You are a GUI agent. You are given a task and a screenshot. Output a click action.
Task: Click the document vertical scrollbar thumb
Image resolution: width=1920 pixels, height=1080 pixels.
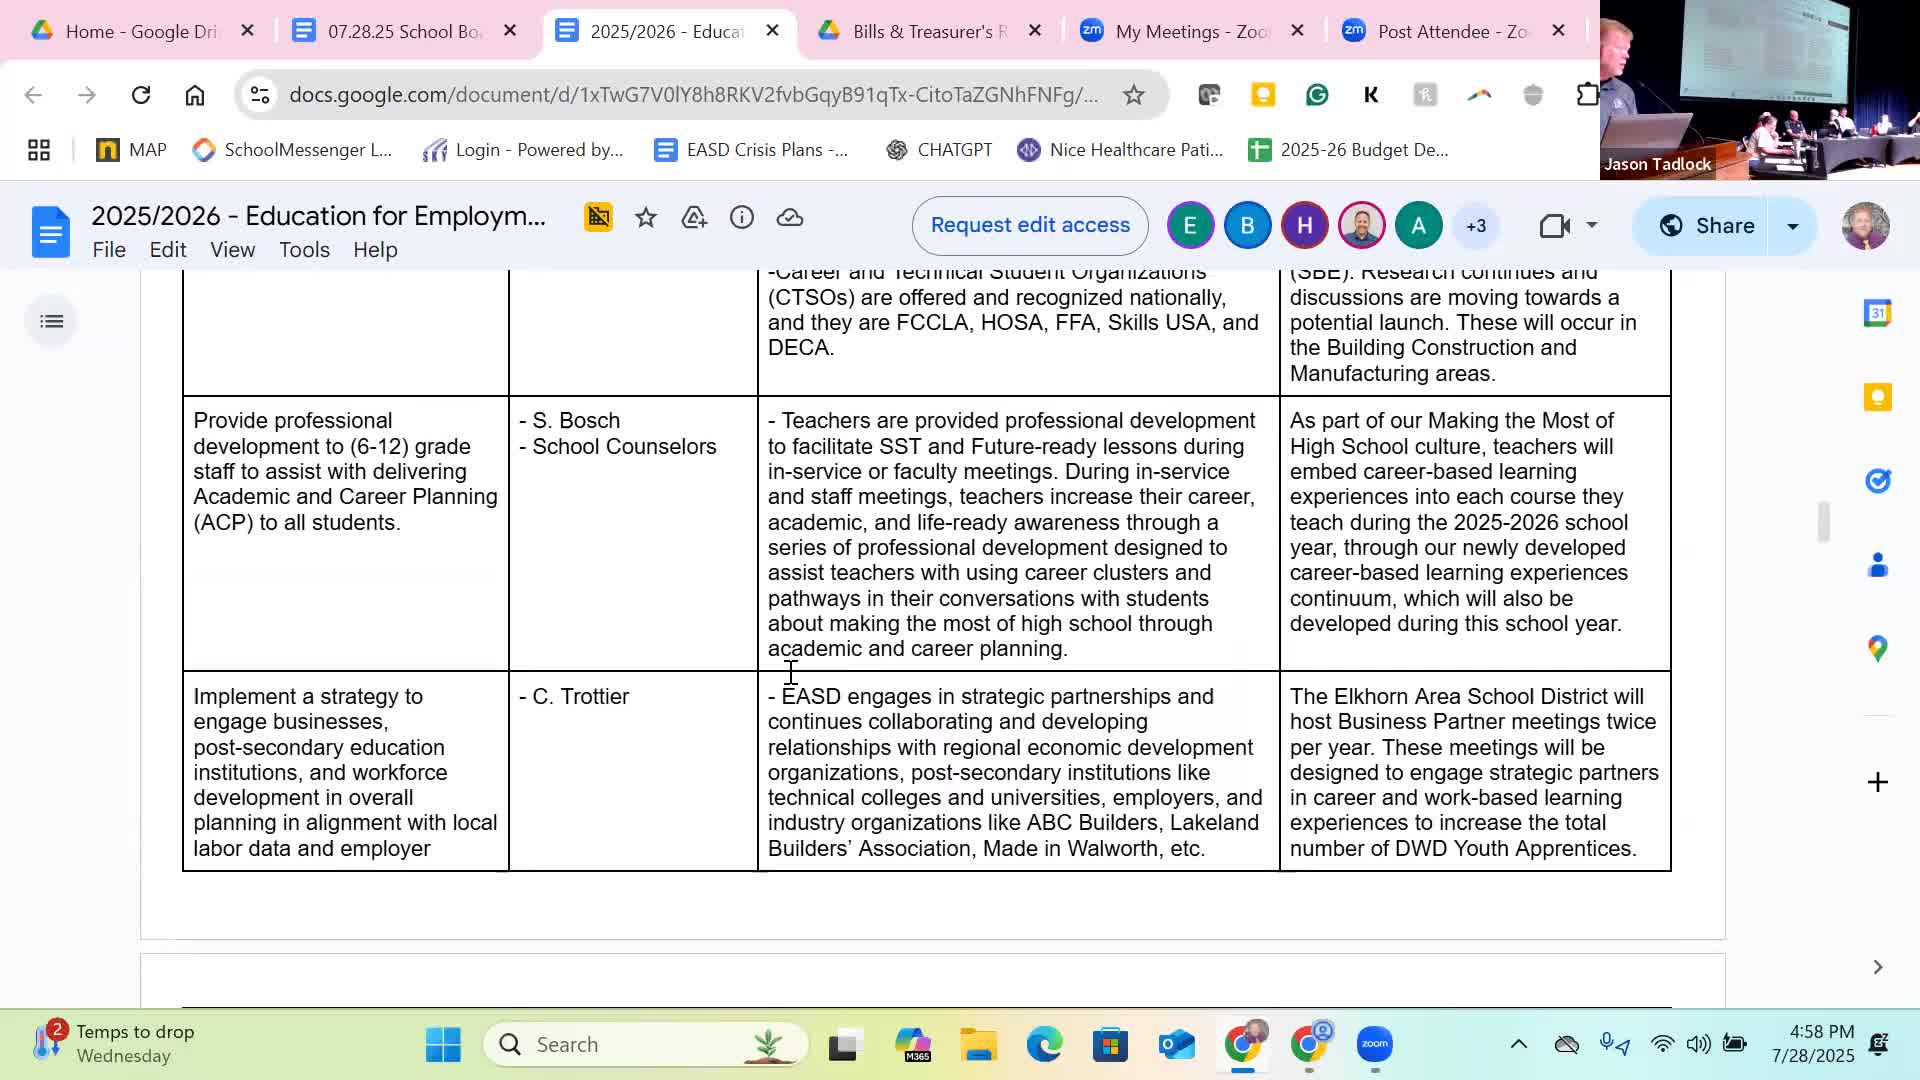click(1824, 522)
